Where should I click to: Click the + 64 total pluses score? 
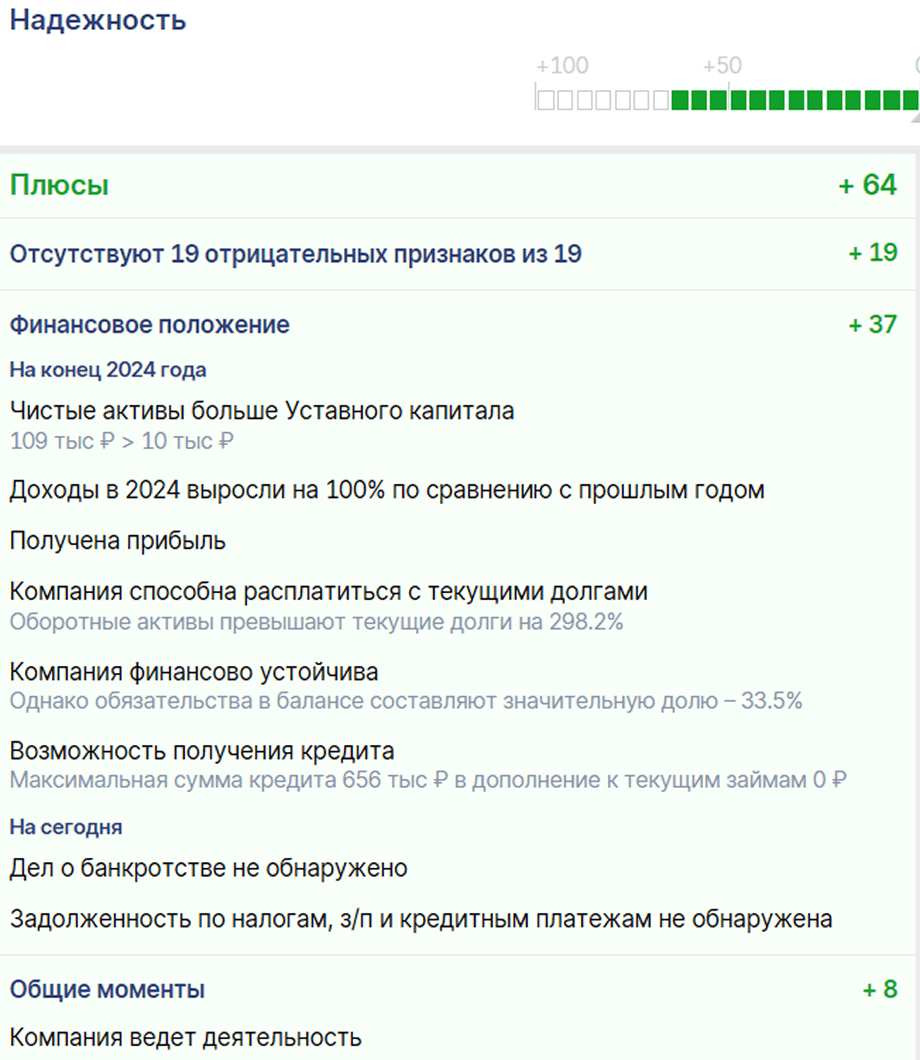(x=867, y=185)
